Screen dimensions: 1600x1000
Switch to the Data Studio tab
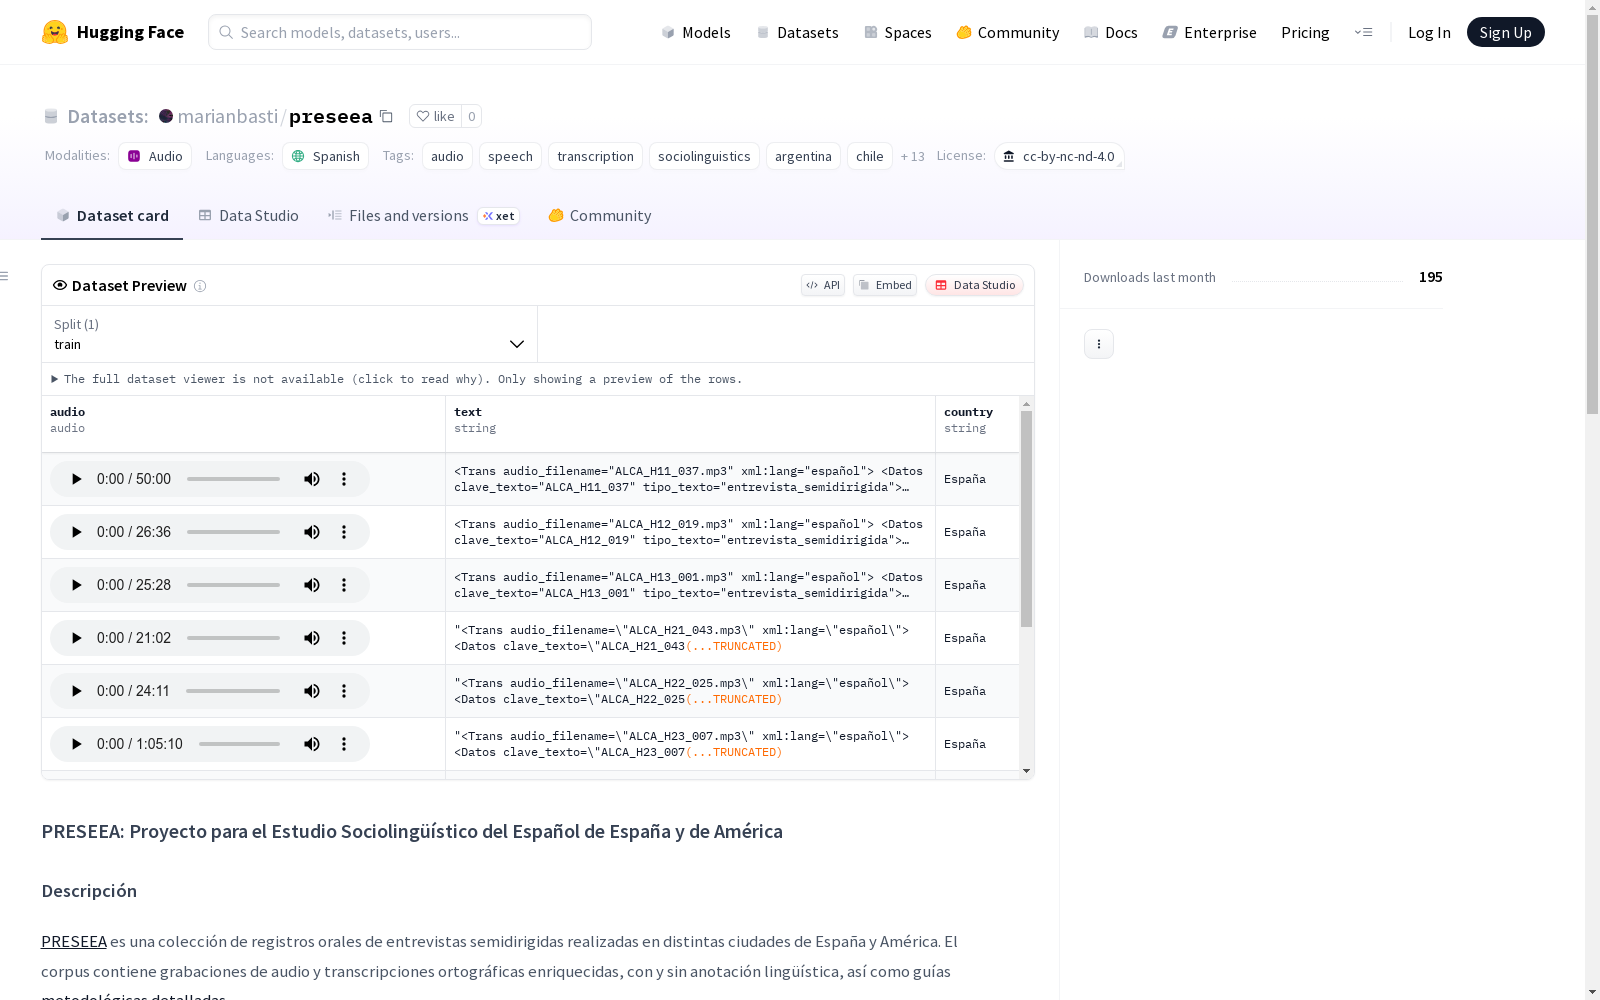(248, 216)
